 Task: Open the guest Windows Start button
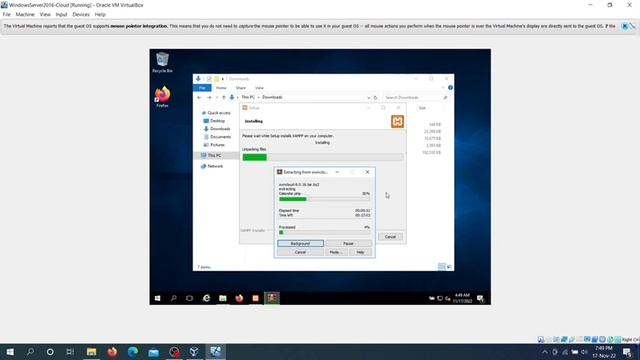pyautogui.click(x=158, y=298)
